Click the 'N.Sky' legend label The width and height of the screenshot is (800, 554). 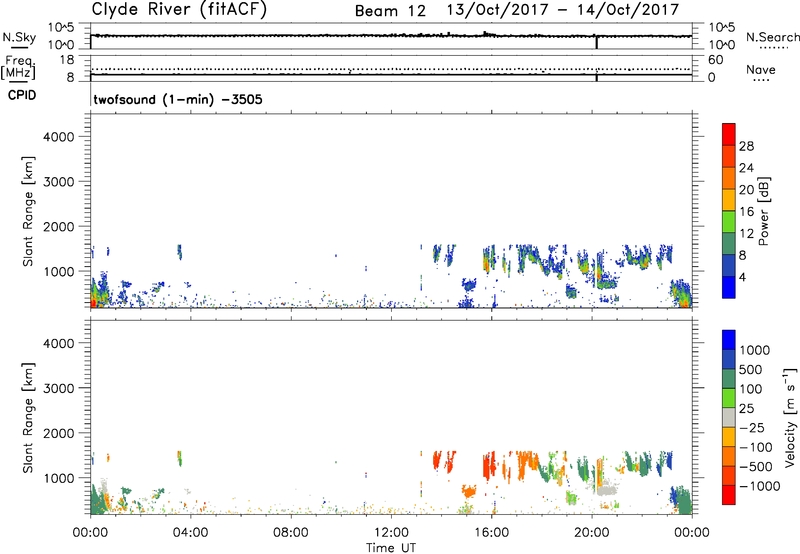(x=19, y=37)
